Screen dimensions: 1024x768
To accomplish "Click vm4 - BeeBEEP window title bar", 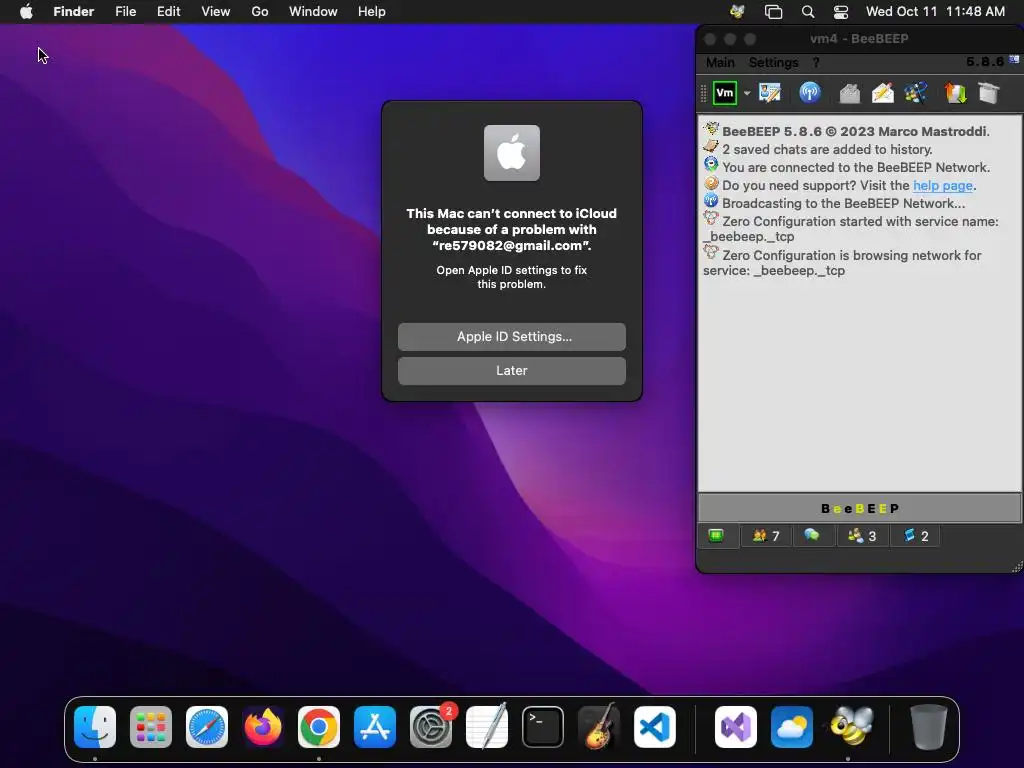I will [x=859, y=39].
